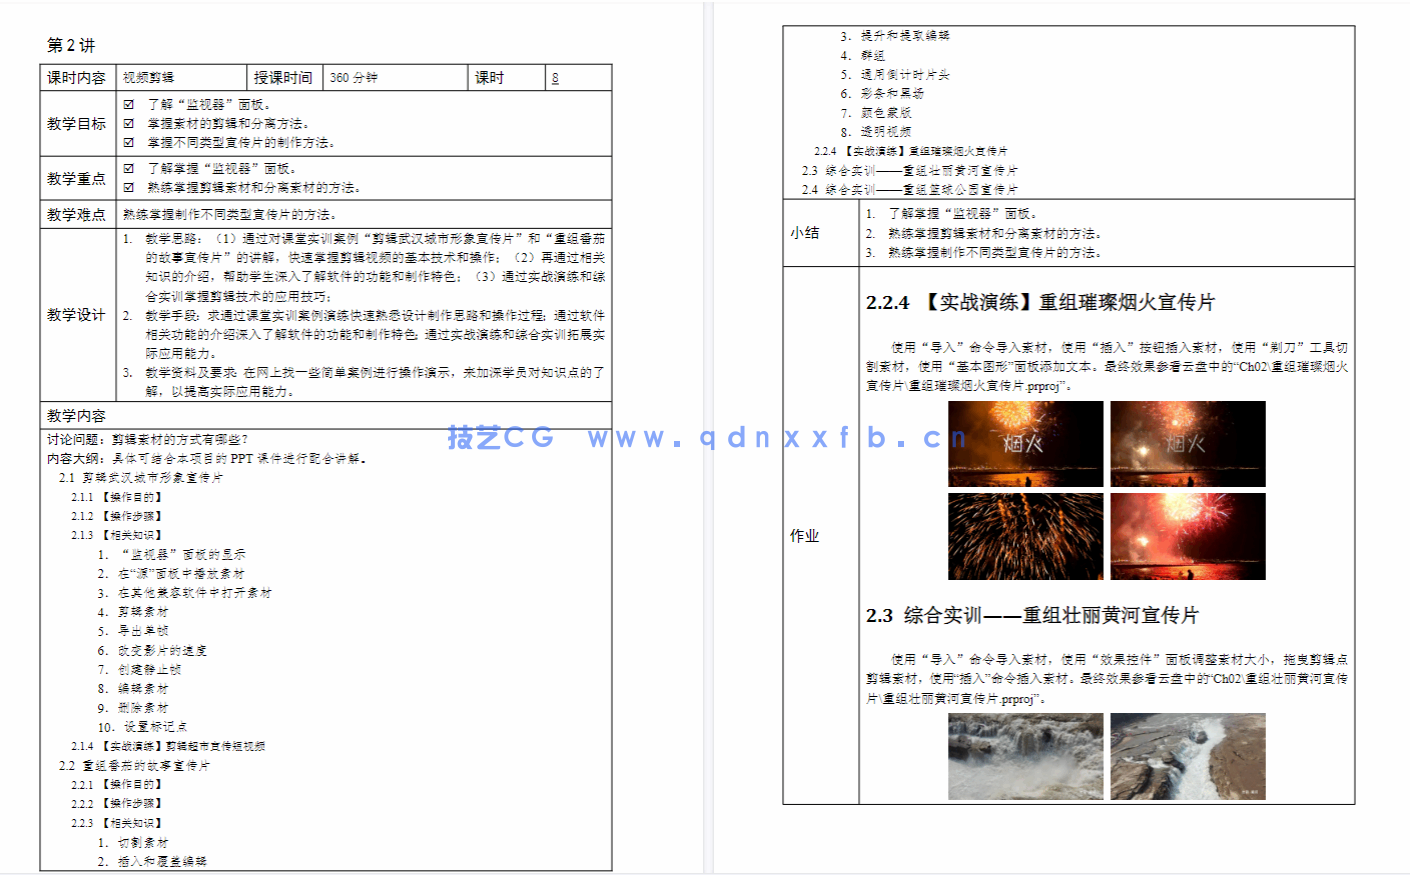This screenshot has height=875, width=1410.
Task: Open the bottom-left fireworks explosion thumbnail
Action: click(1025, 536)
